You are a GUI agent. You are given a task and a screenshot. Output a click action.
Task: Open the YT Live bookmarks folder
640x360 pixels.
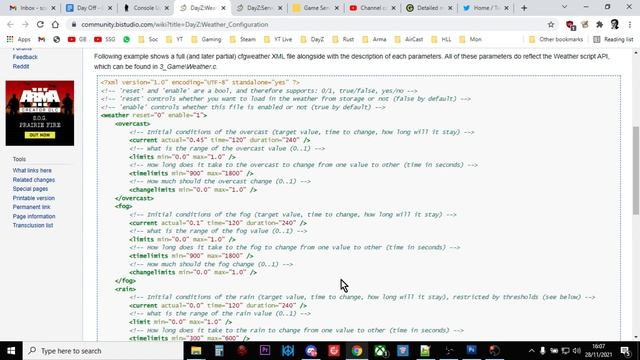(278, 39)
